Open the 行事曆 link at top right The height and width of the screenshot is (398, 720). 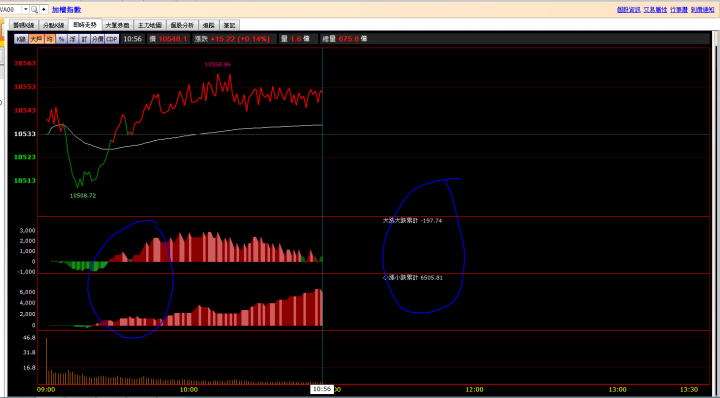[x=679, y=9]
